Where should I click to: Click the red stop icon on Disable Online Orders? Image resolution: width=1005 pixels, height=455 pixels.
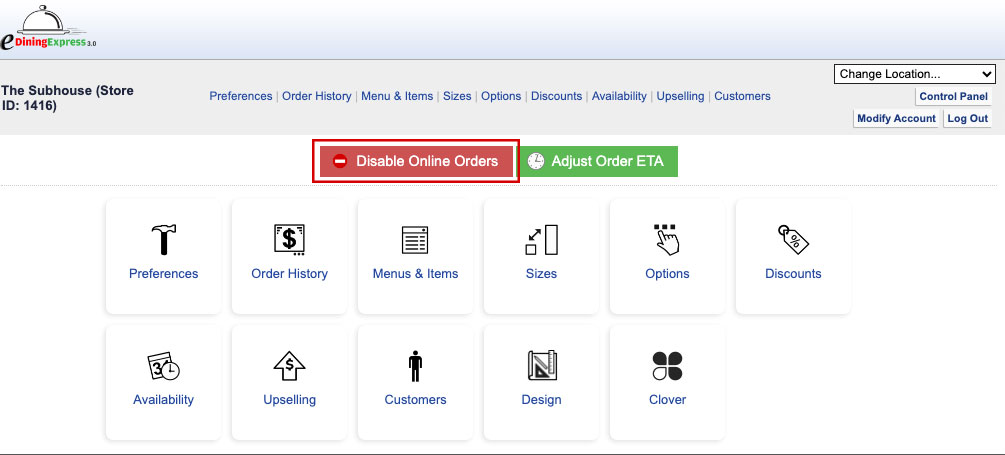pyautogui.click(x=340, y=161)
